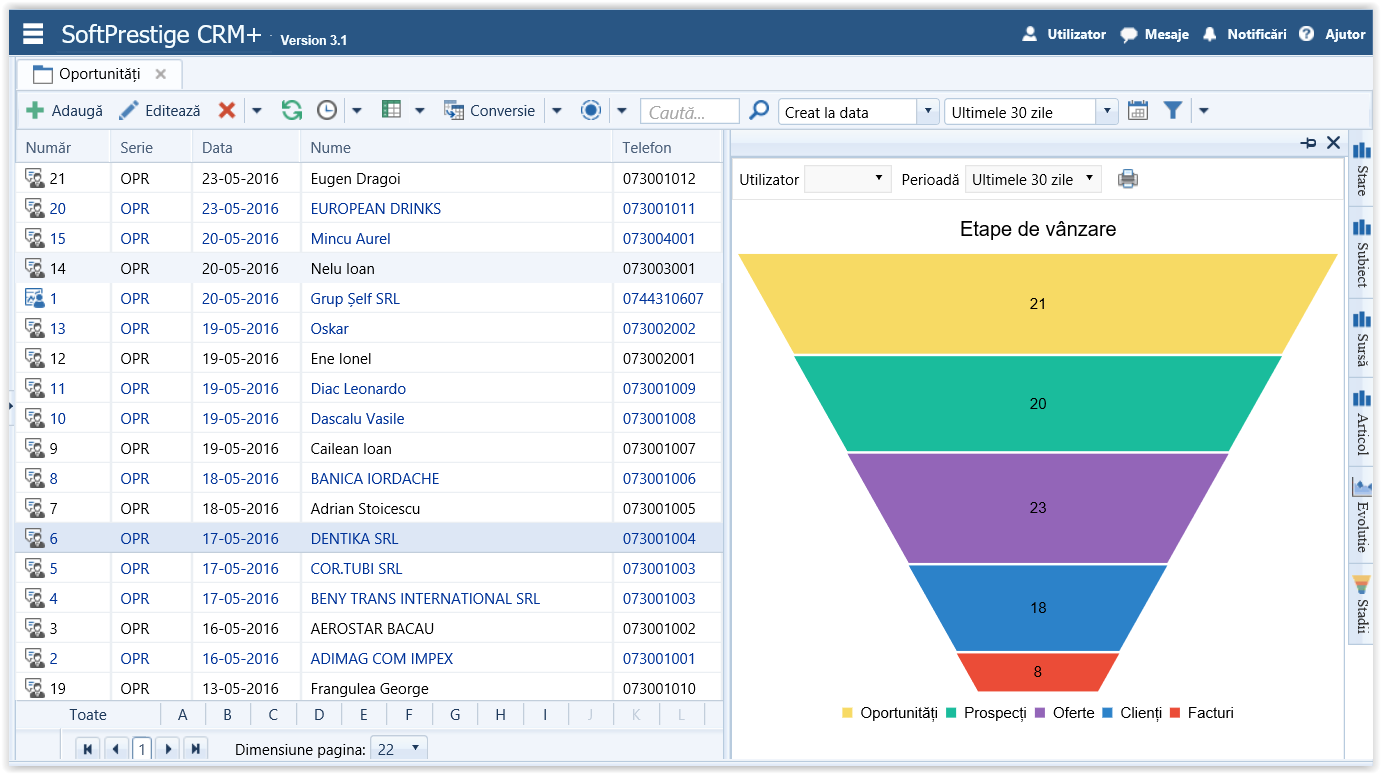Toggle Facturi legend item in chart

click(1201, 713)
